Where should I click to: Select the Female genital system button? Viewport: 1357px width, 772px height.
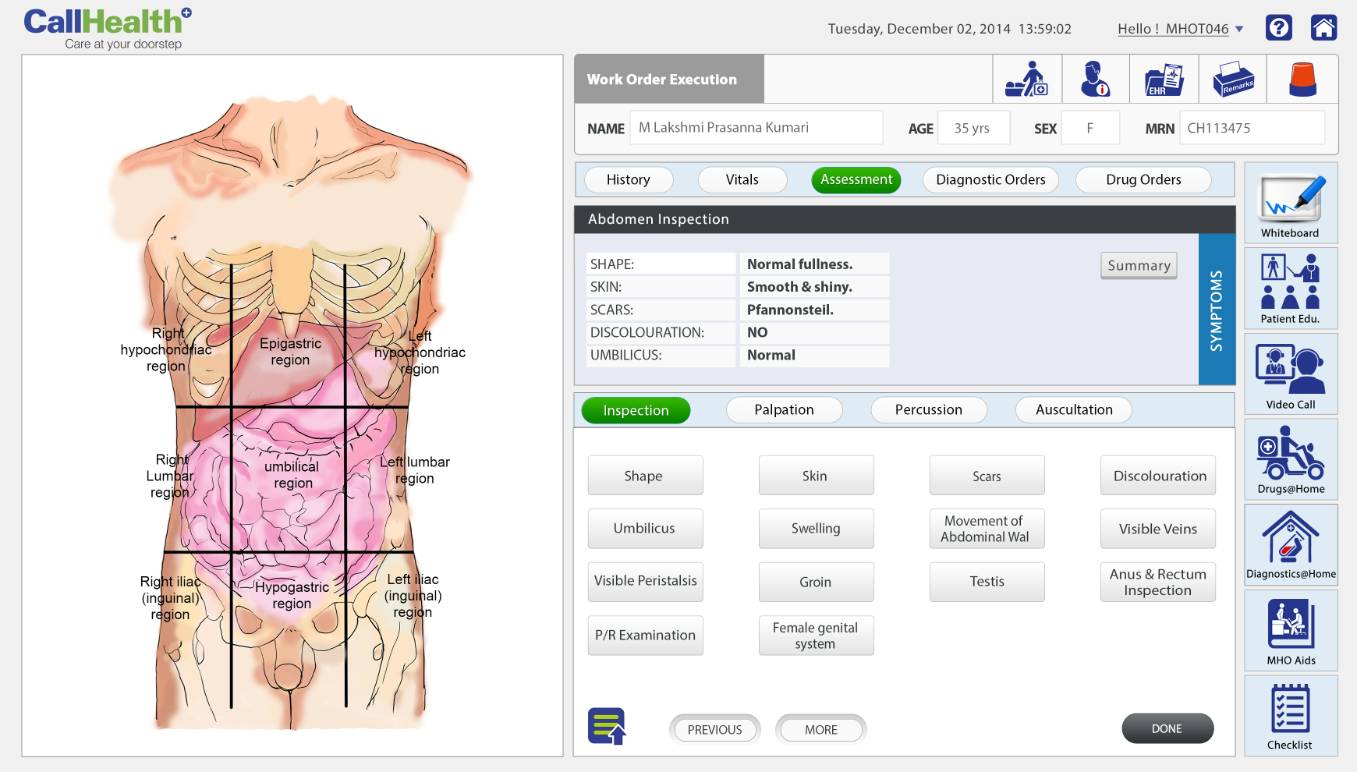816,635
